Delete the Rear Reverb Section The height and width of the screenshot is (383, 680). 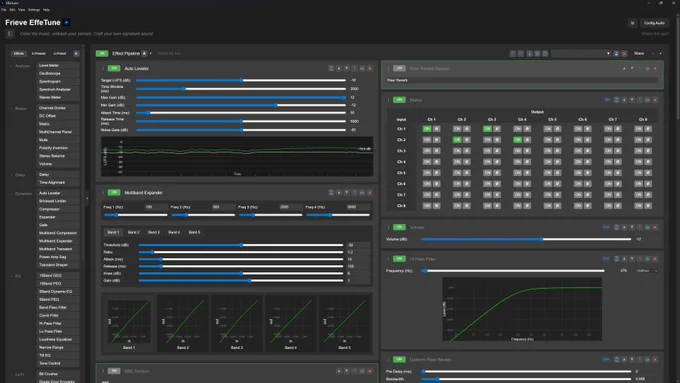click(x=655, y=69)
